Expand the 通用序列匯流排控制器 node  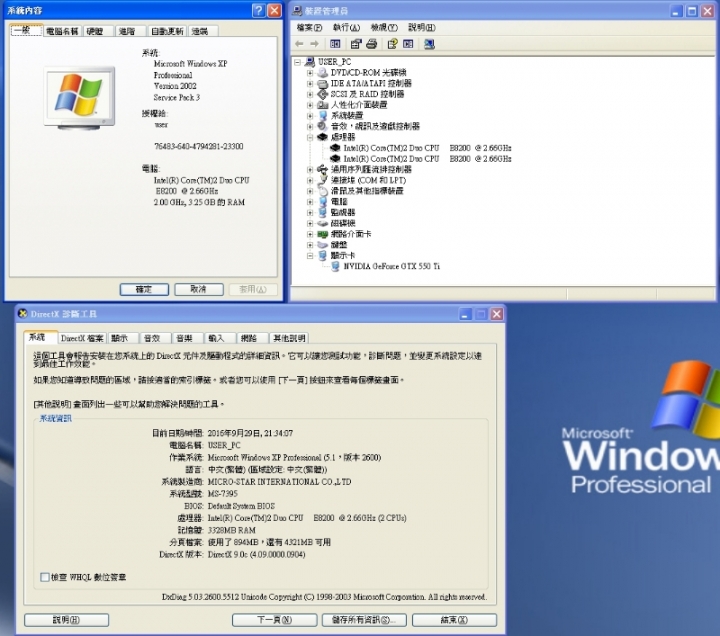pos(310,169)
